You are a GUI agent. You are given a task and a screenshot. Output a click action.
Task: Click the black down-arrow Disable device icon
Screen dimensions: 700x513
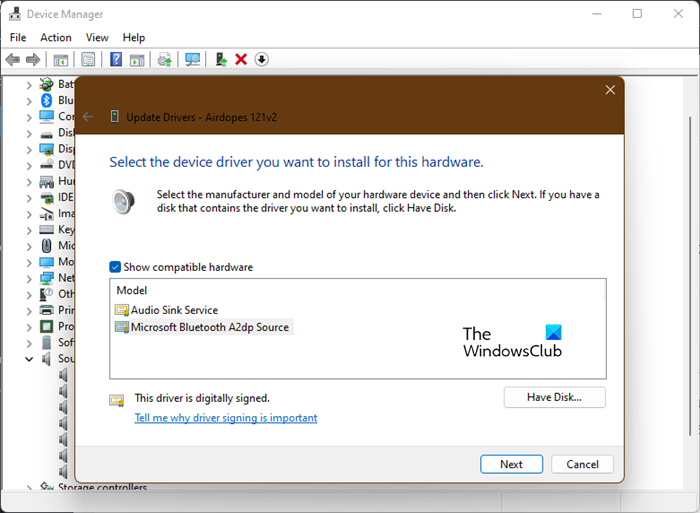[x=262, y=60]
